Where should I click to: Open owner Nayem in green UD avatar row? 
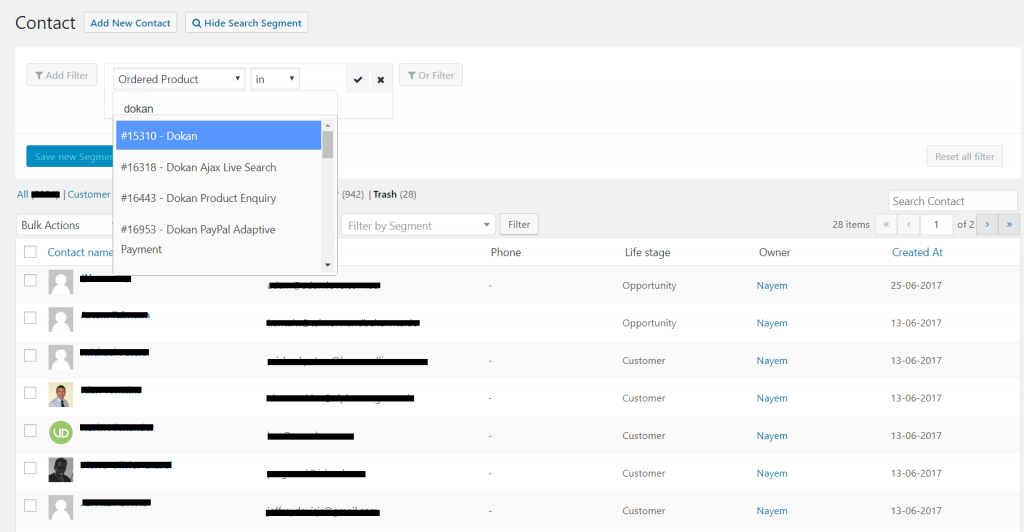coord(772,435)
